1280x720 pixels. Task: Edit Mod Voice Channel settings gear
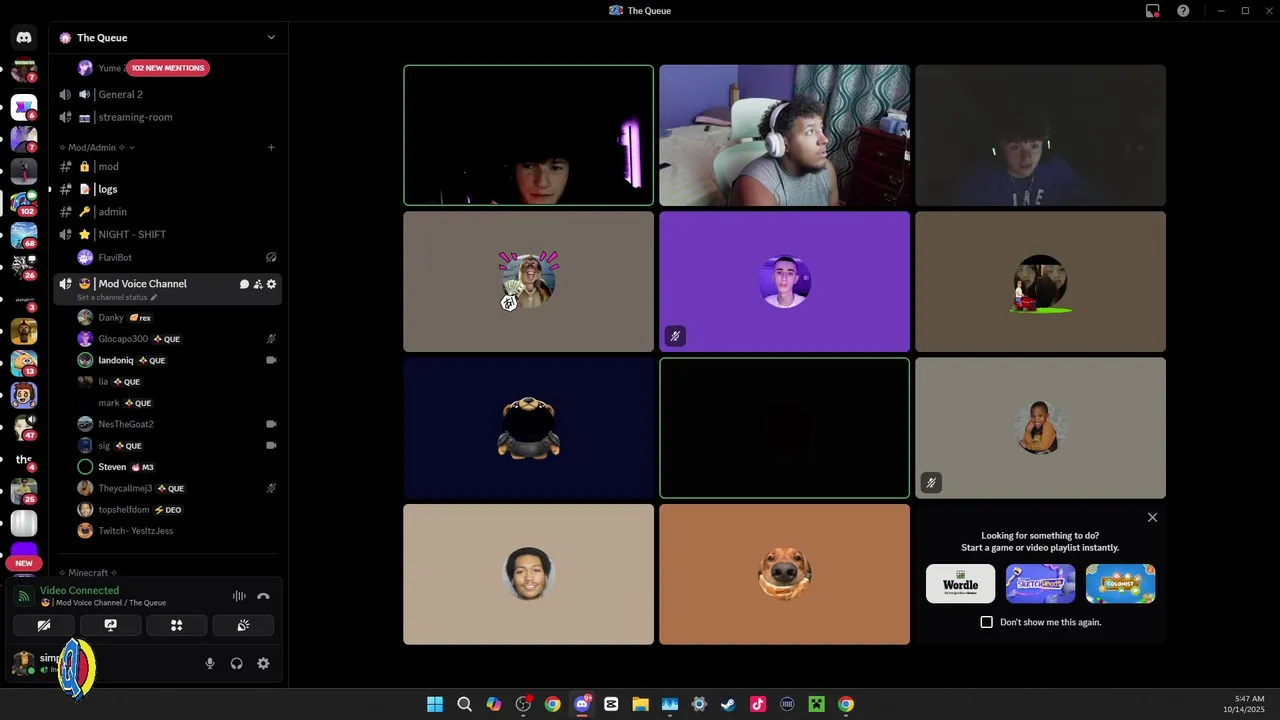click(x=271, y=284)
